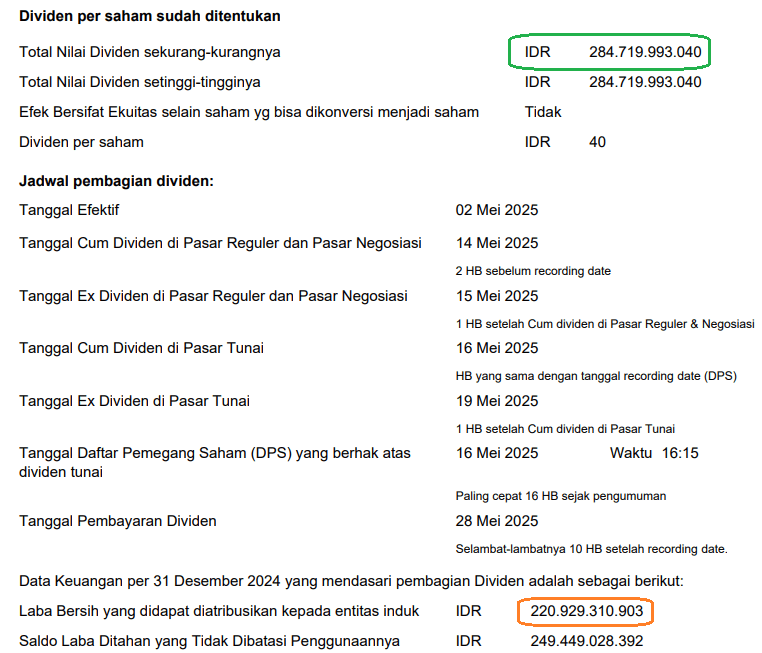
Task: Click value 284.719.993.040 in sekurang-kurangnya row
Action: tap(645, 52)
